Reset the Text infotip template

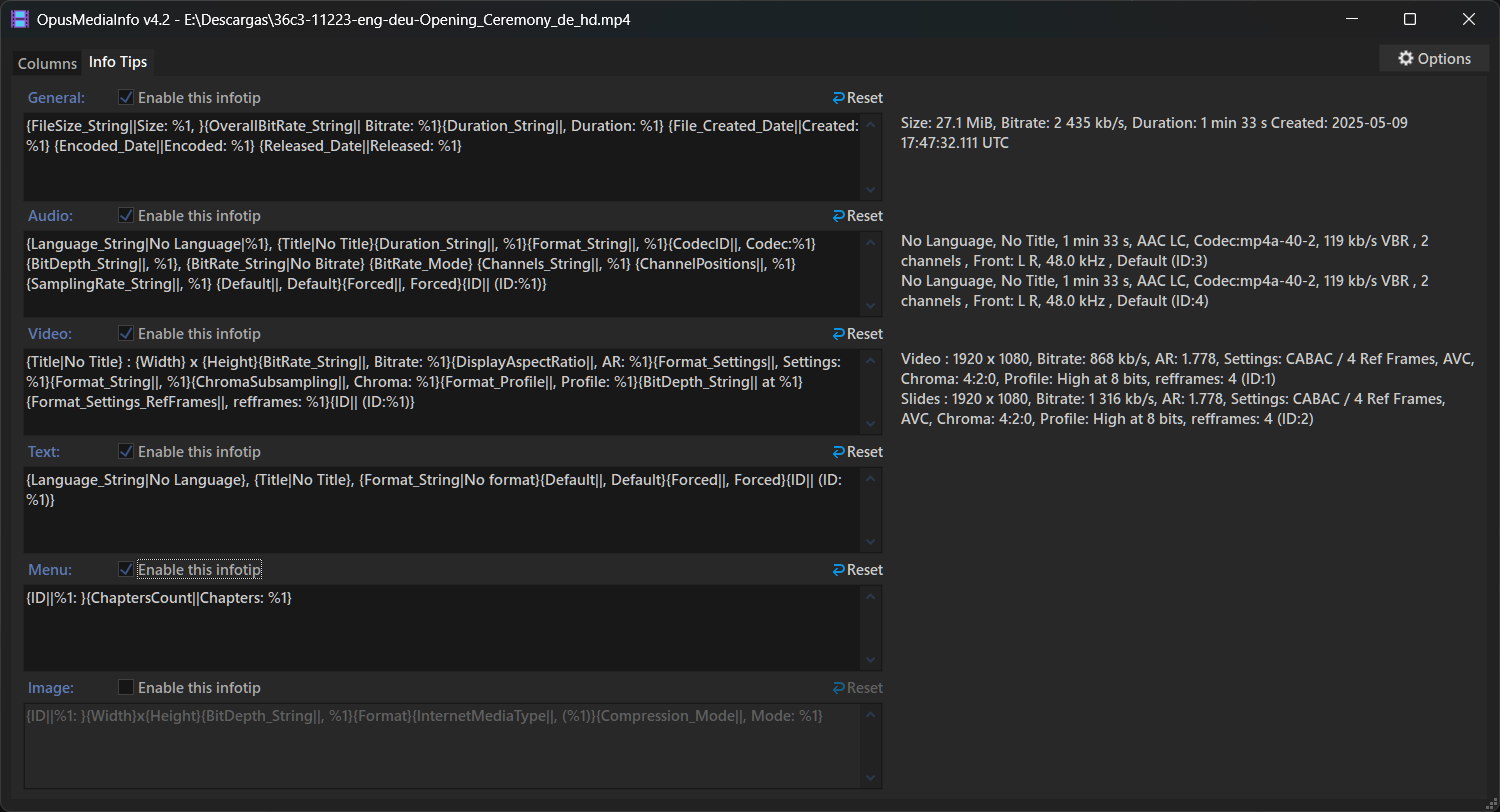(857, 452)
